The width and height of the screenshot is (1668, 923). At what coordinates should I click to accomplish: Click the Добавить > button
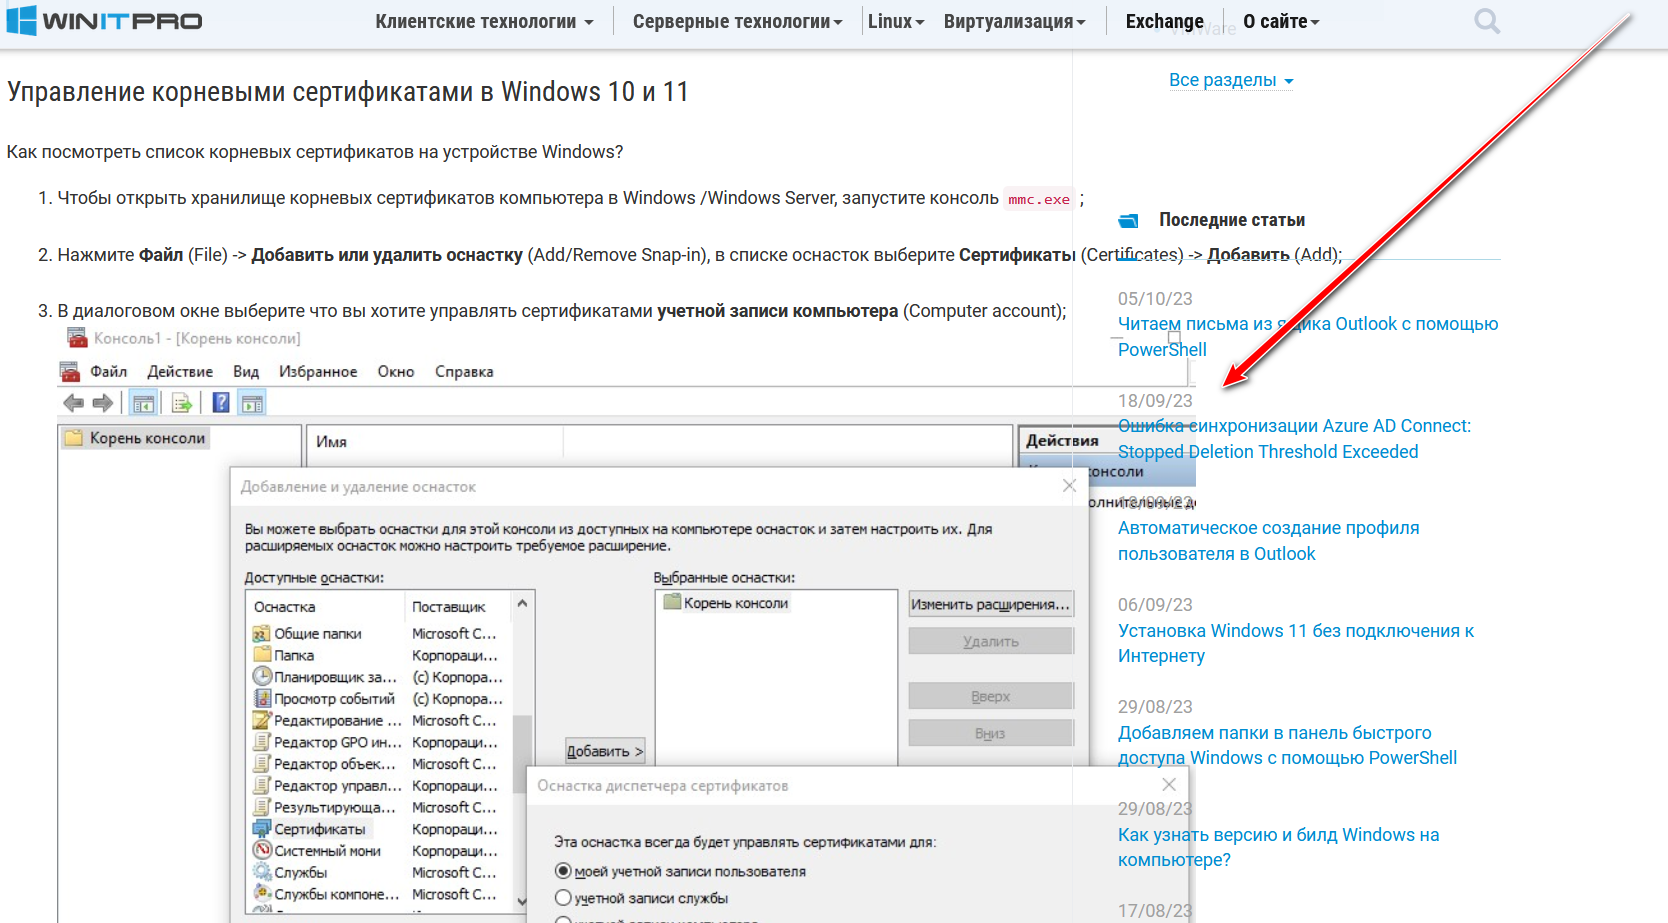(x=605, y=751)
